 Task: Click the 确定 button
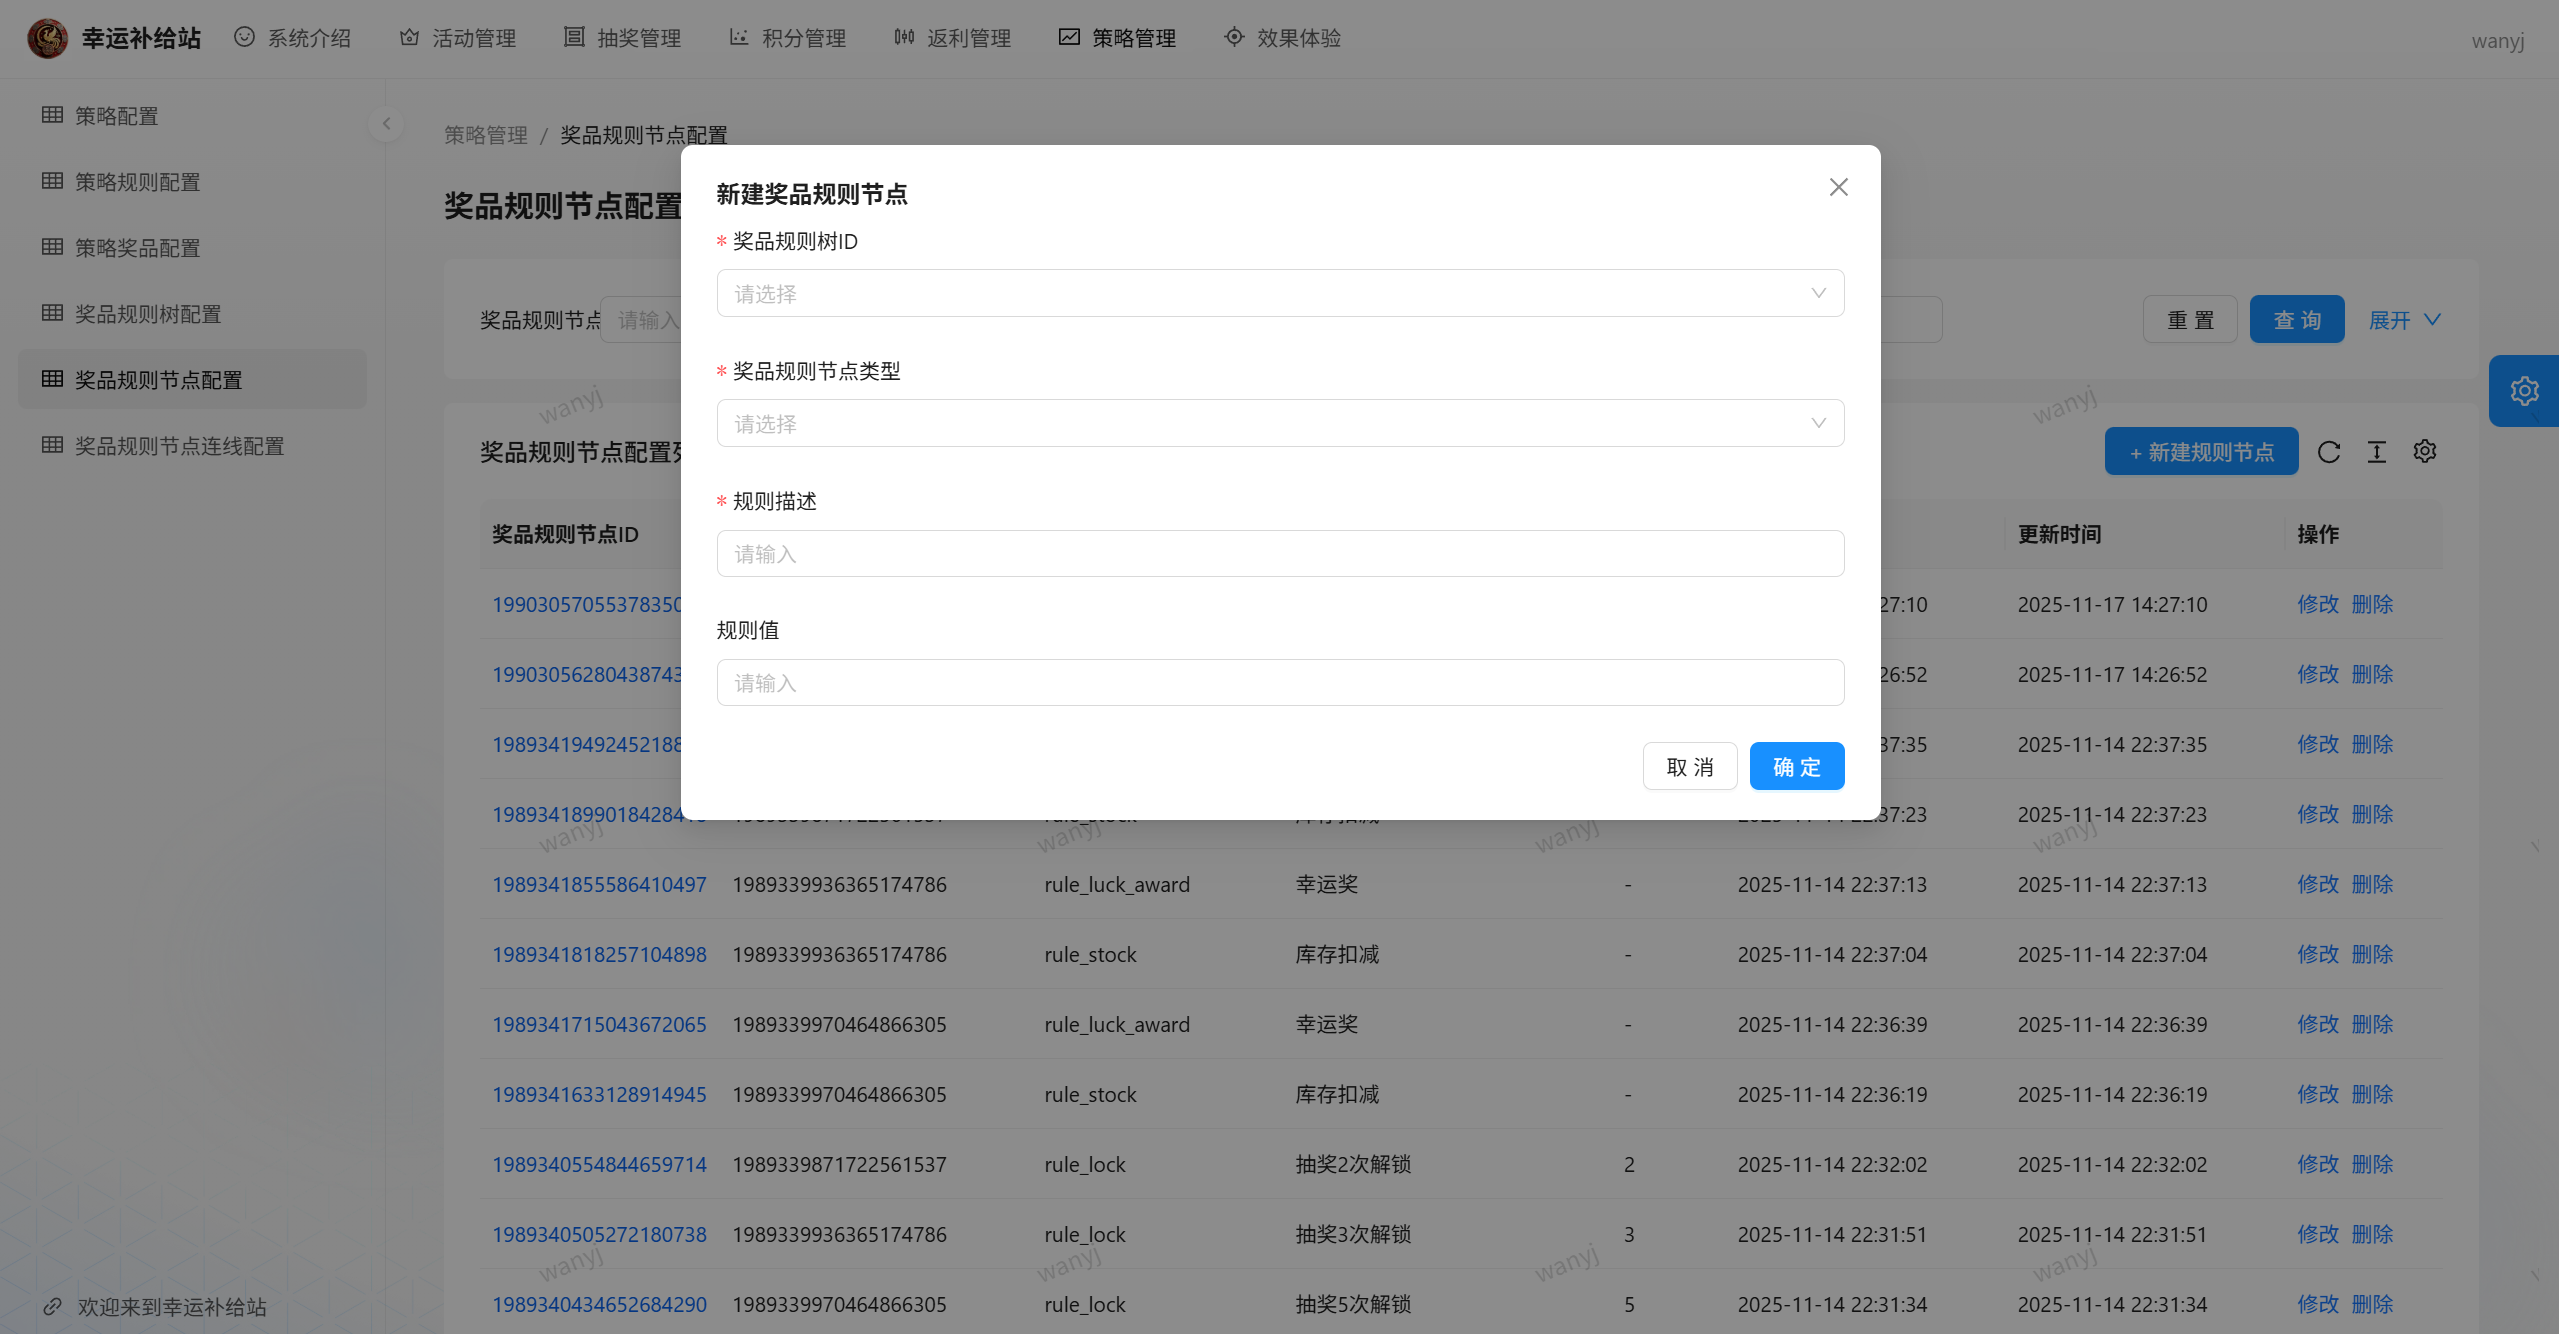[1796, 767]
